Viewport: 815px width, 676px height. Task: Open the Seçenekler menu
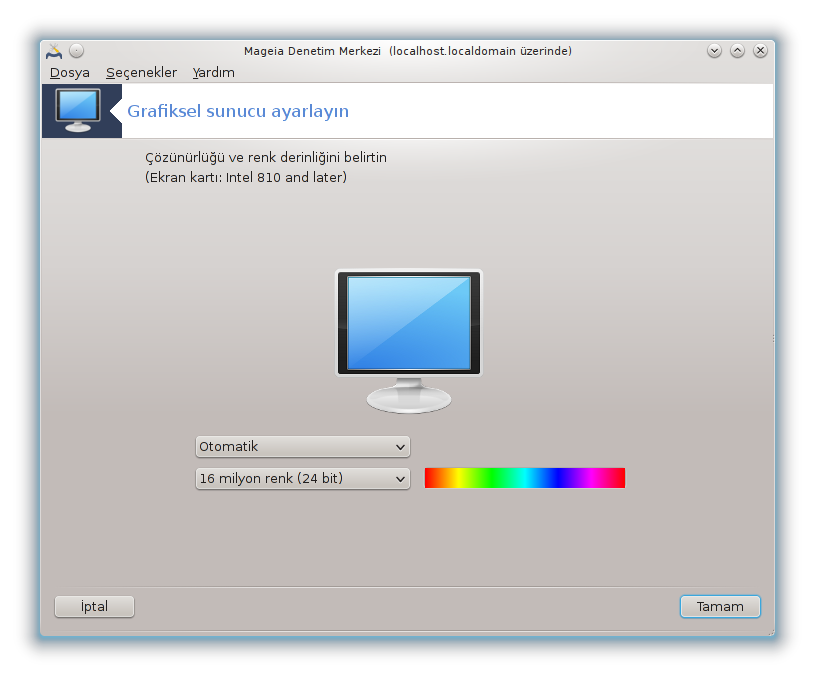pyautogui.click(x=141, y=72)
